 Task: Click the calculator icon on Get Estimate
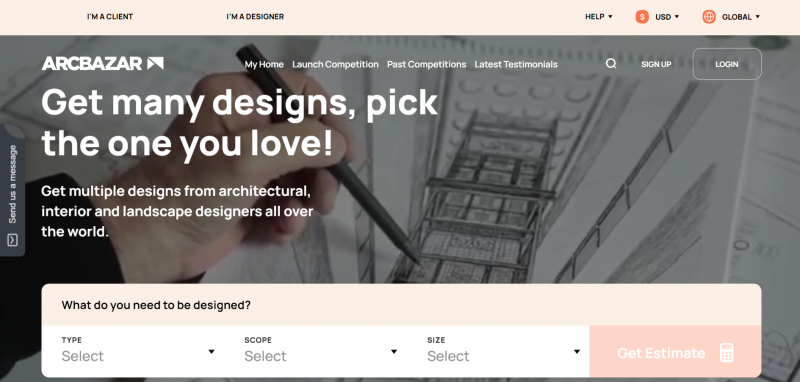727,353
